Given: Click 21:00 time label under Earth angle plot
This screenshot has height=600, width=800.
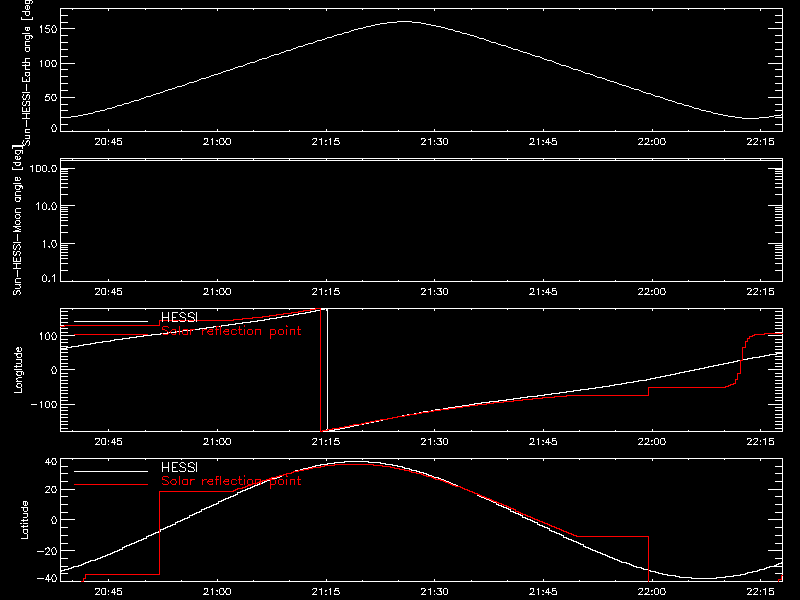Looking at the screenshot, I should tap(217, 142).
